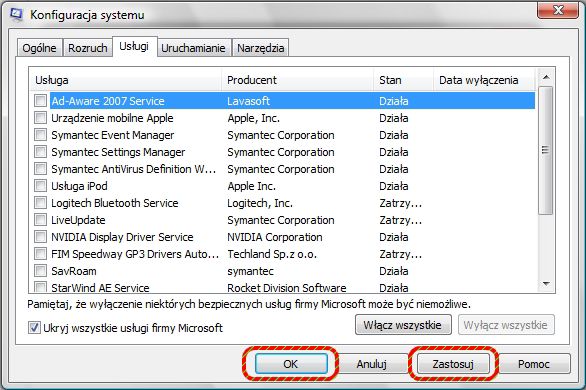
Task: Click the vertical scrollbar thumb in the services list
Action: (x=546, y=150)
